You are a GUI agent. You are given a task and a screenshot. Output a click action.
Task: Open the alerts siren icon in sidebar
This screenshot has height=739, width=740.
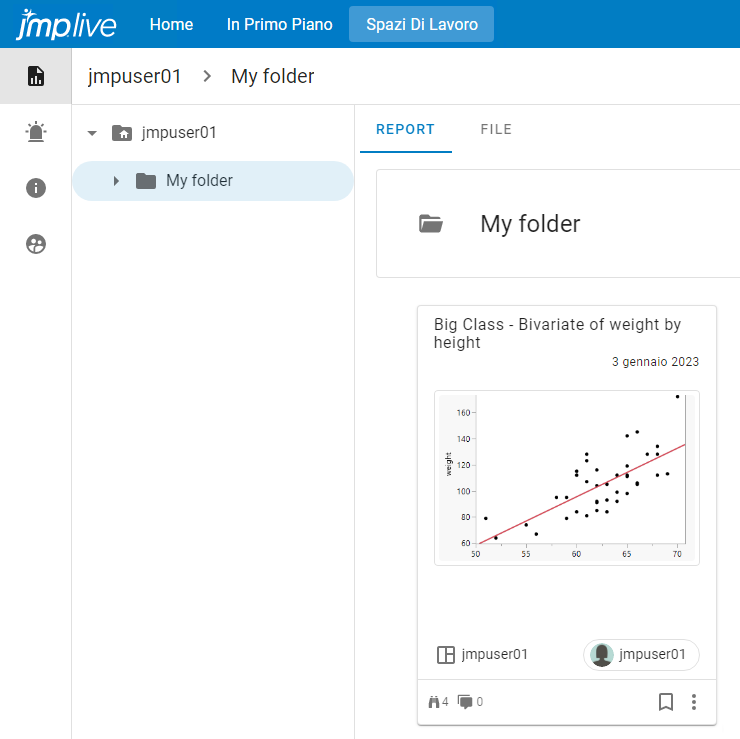point(36,132)
